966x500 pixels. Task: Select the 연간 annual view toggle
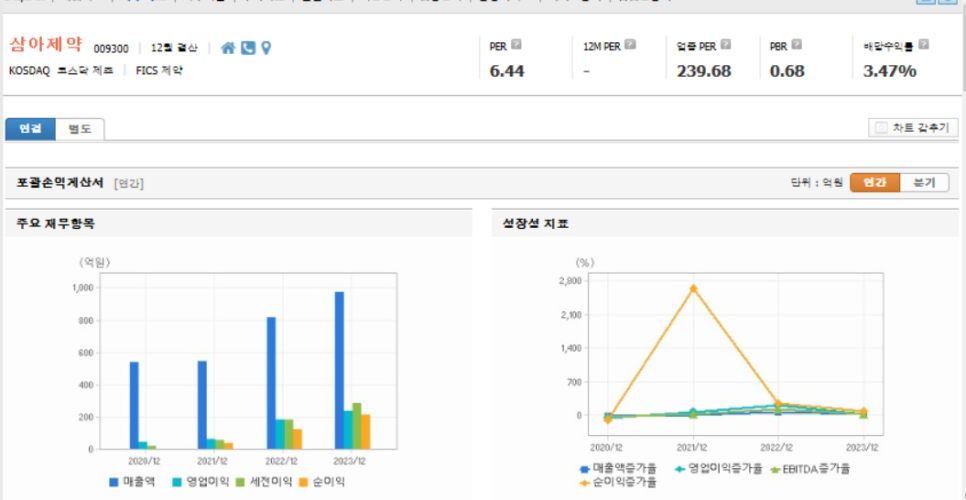875,182
